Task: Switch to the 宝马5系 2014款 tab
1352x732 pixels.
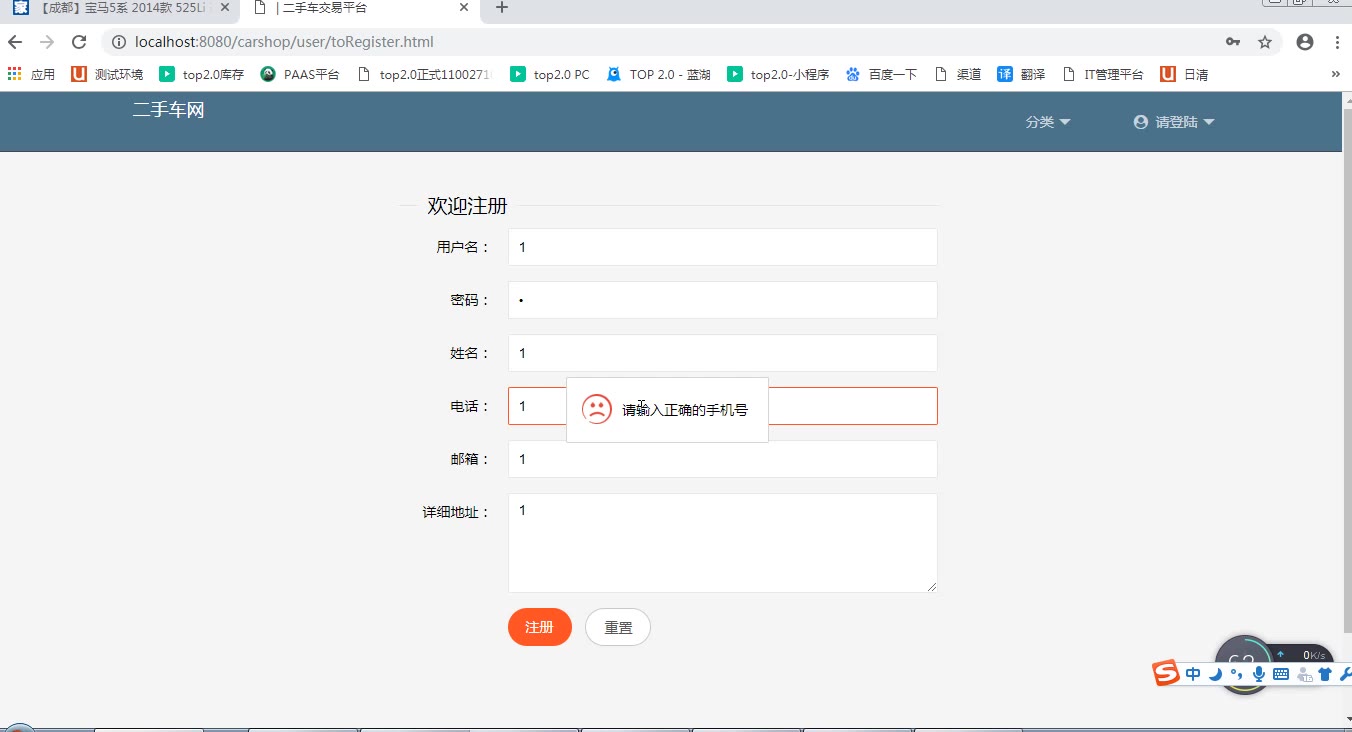Action: tap(120, 8)
